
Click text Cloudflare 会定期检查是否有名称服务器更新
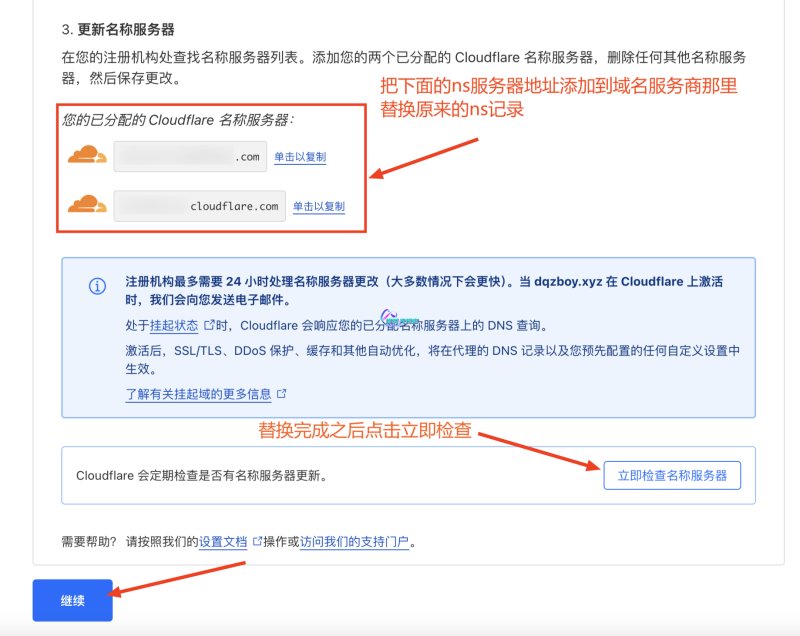coord(202,476)
